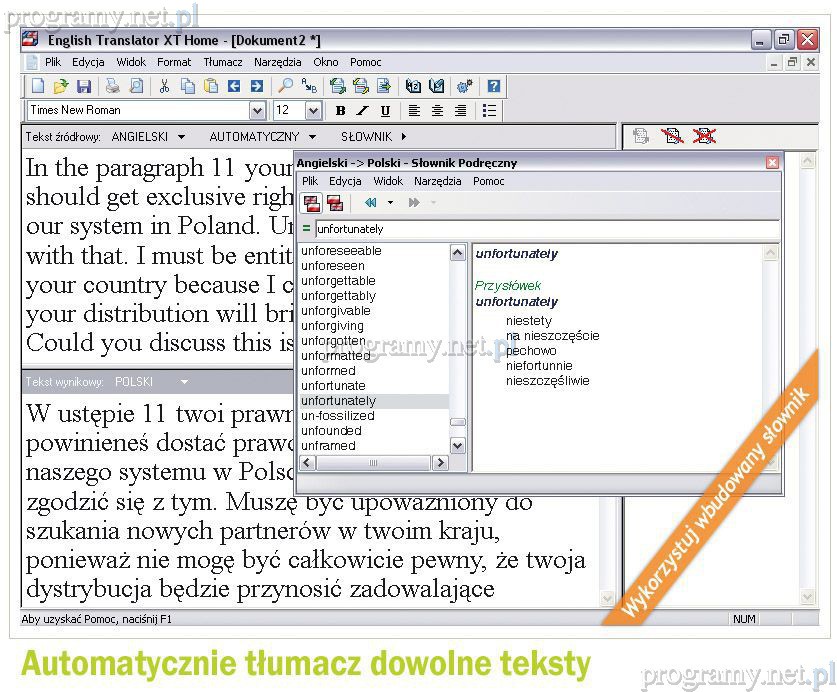Viewport: 837px width, 692px height.
Task: Open Narzędzia menu in dictionary window
Action: (437, 181)
